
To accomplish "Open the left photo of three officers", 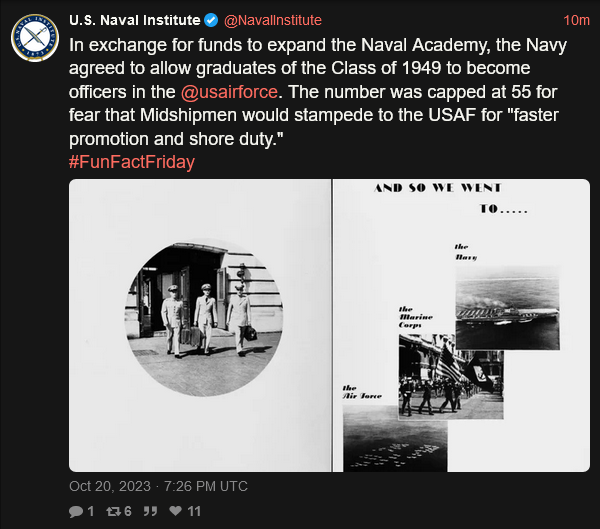I will point(200,325).
